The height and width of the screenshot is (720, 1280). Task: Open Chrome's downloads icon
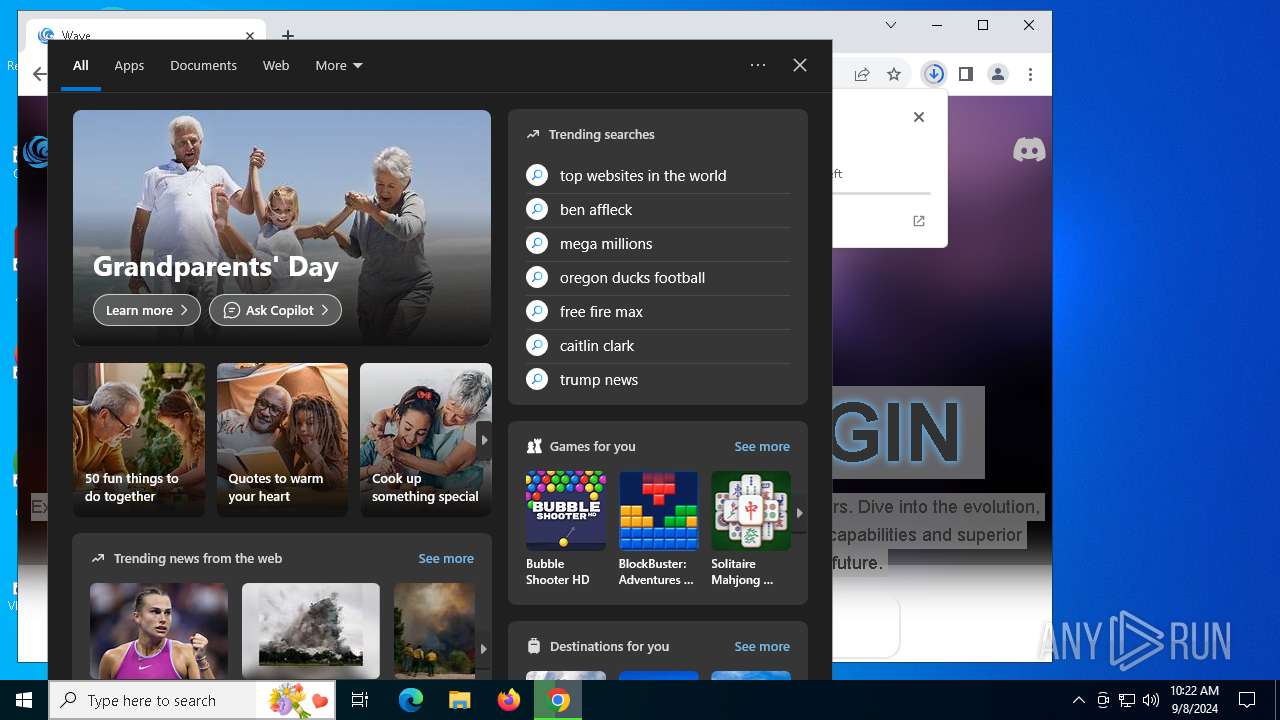(x=934, y=74)
